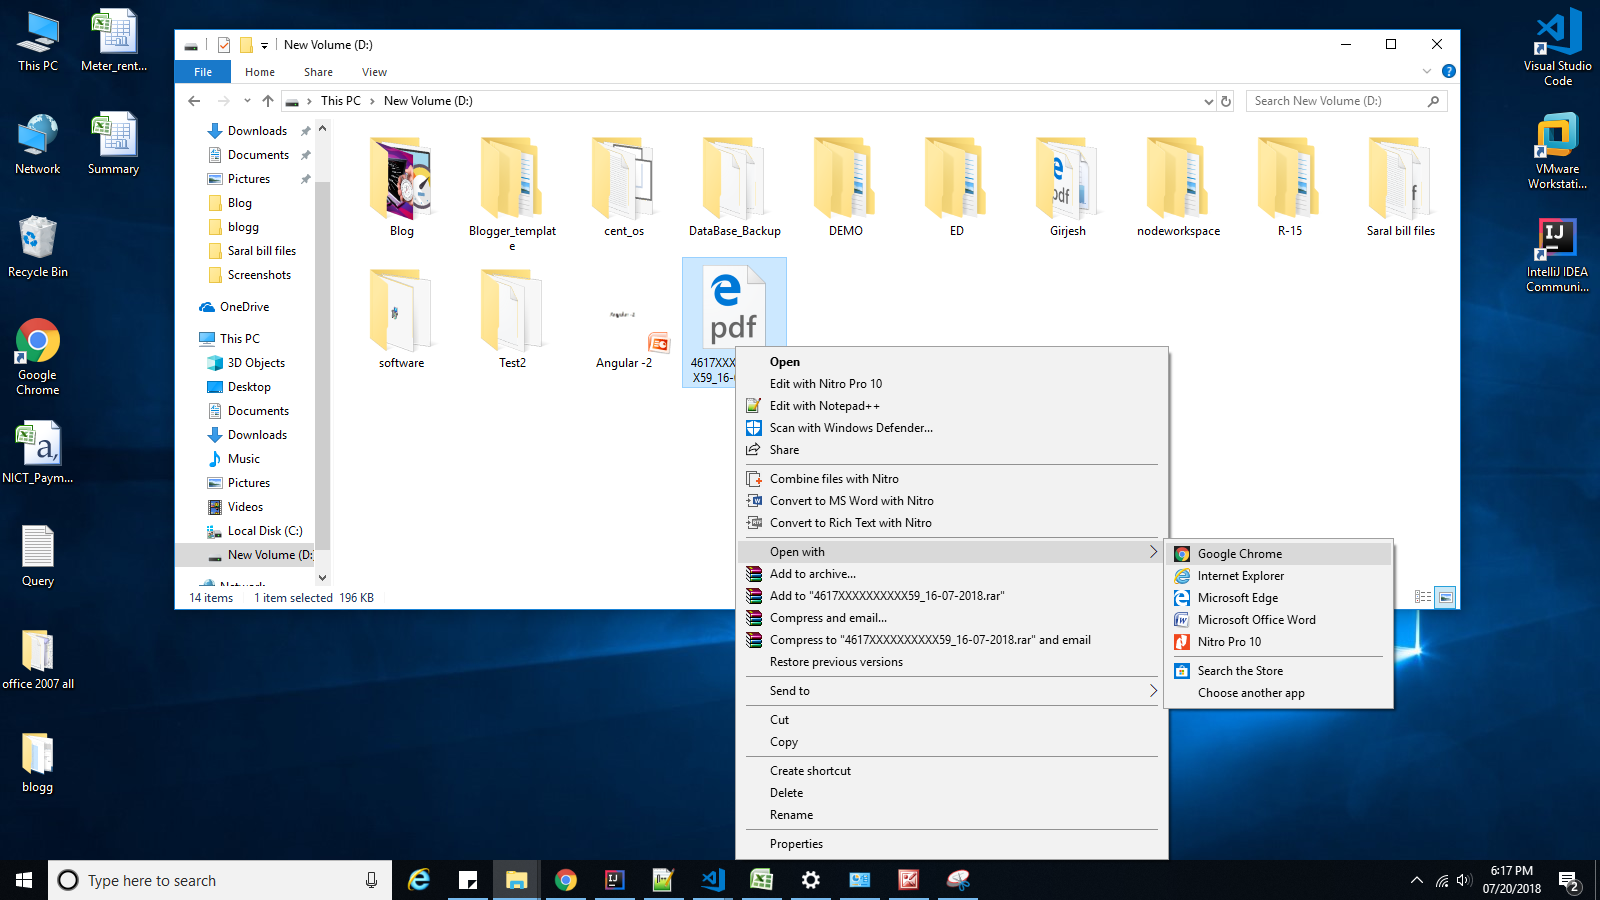This screenshot has height=900, width=1600.
Task: Open the nodeworkspace folder
Action: pyautogui.click(x=1179, y=188)
